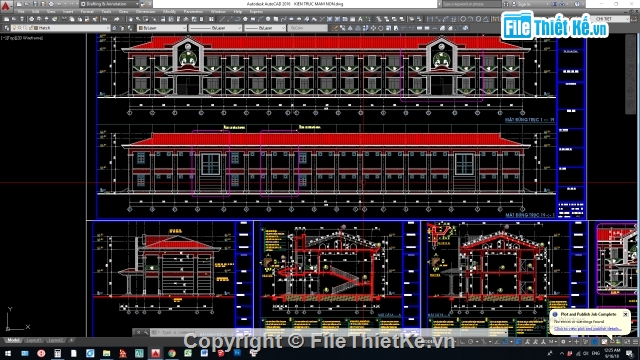Screen dimensions: 640x360
Task: Click the Undo arrow icon in standard toolbar
Action: (105, 19)
